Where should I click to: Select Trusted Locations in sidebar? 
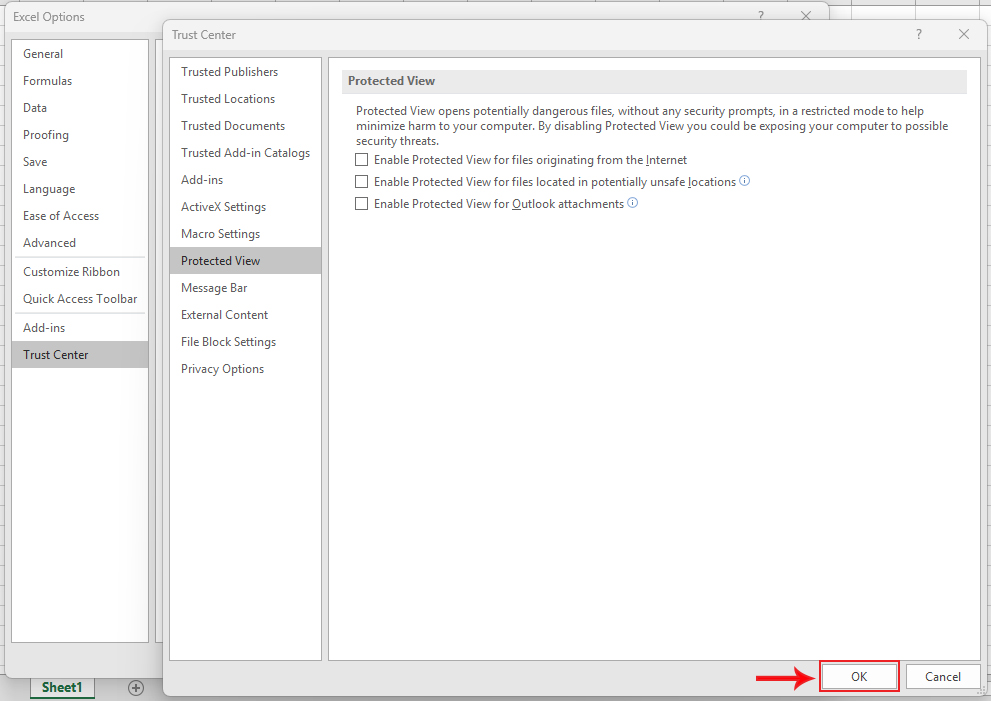pos(228,99)
